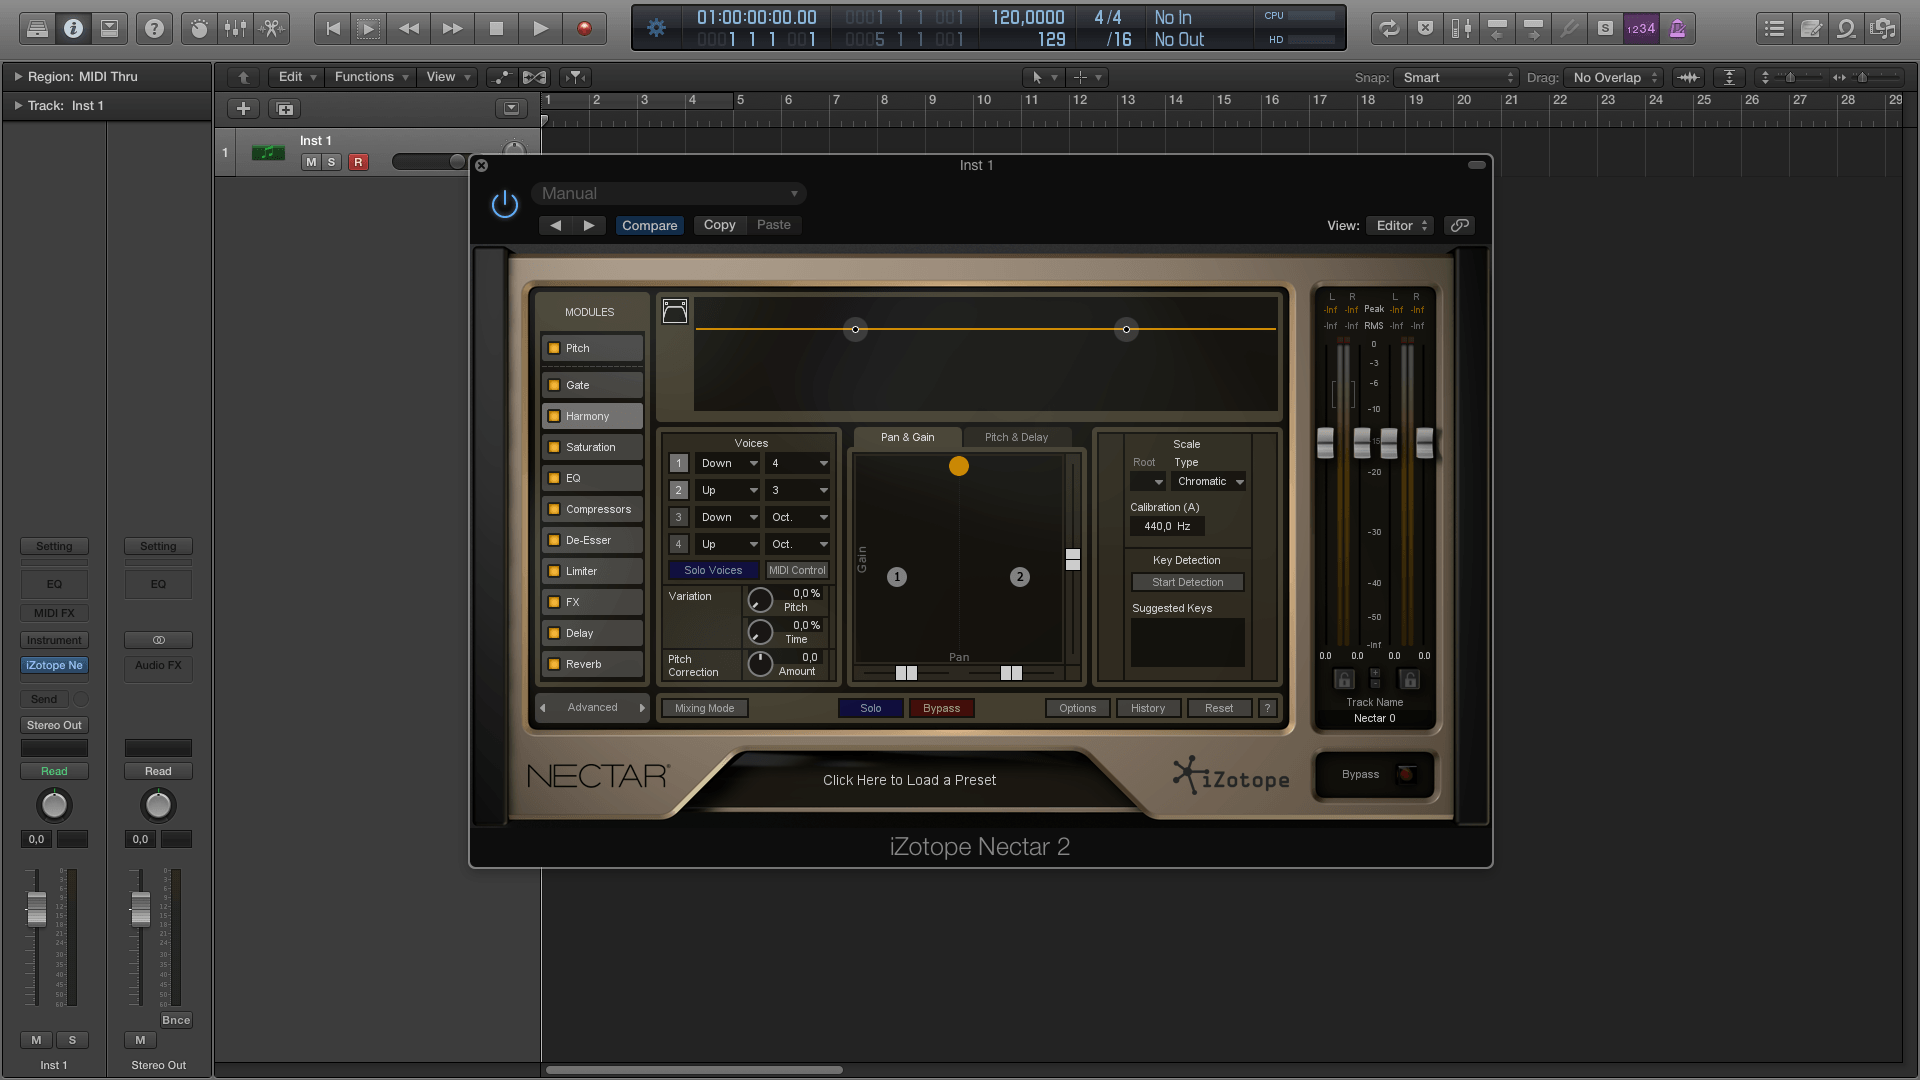This screenshot has width=1920, height=1080.
Task: Switch to the Pitch & Delay tab
Action: pos(1017,437)
